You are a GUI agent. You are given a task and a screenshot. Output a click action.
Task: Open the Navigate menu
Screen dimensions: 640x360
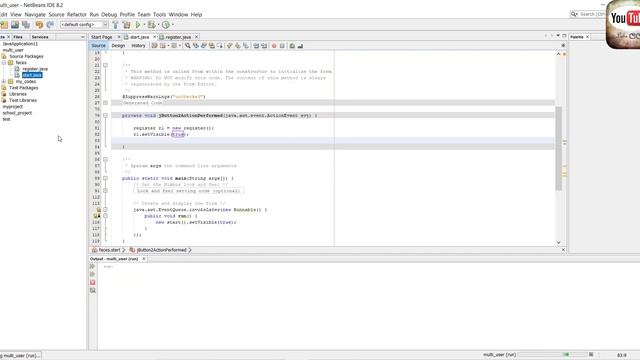tap(35, 14)
